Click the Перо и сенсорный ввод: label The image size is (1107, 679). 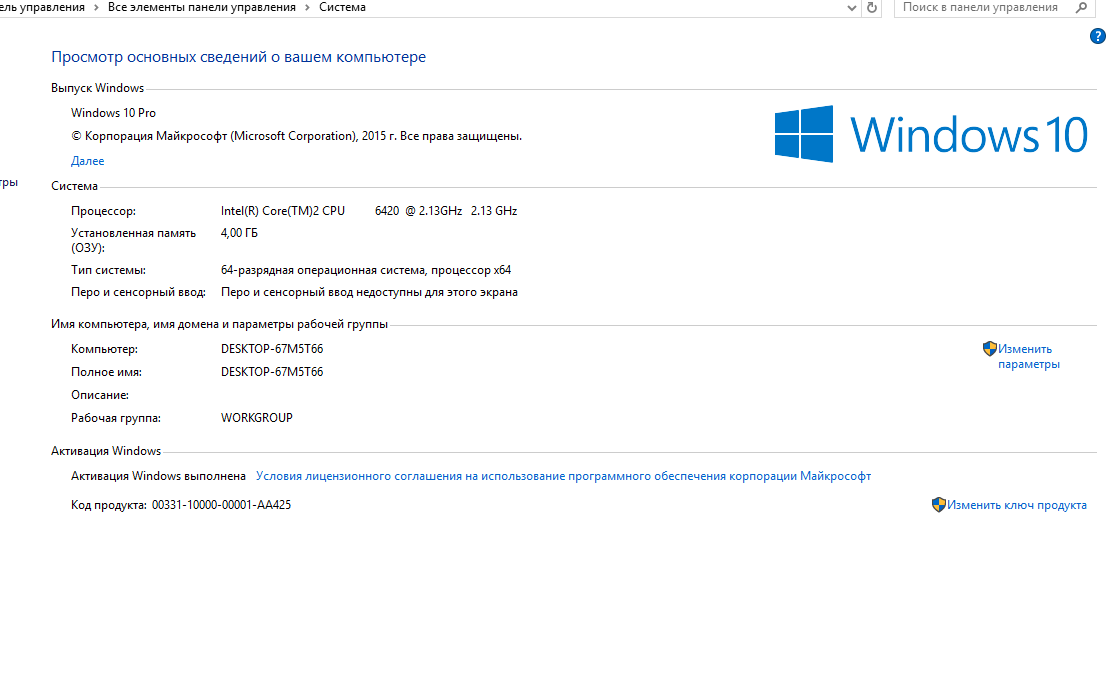(138, 292)
